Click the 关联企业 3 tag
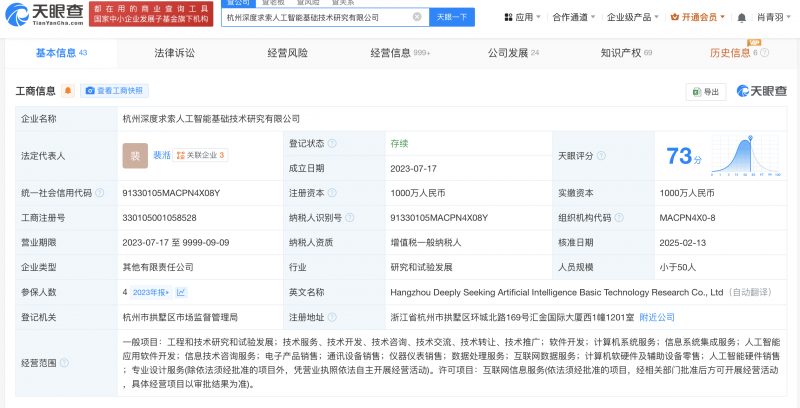 click(200, 156)
